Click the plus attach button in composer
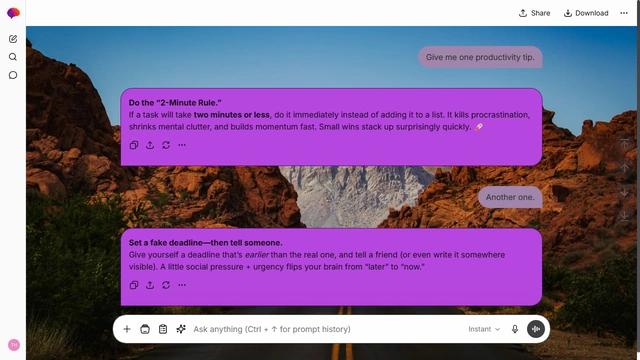 [127, 329]
